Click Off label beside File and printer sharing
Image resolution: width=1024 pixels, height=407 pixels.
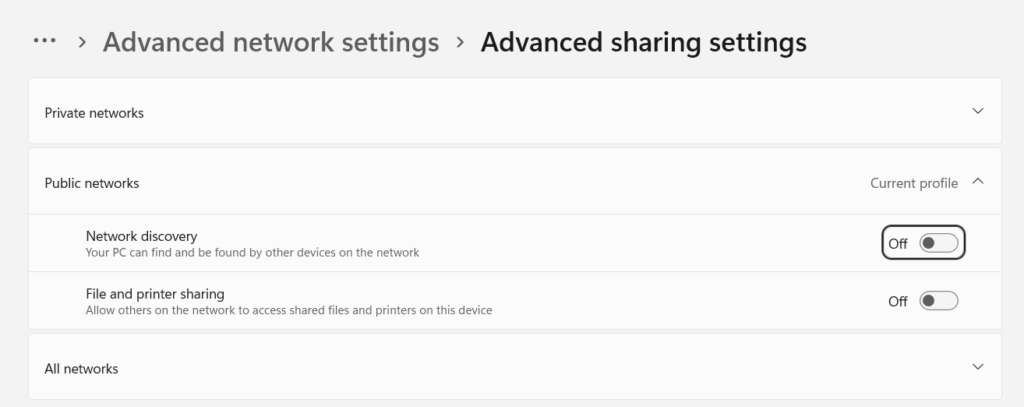click(898, 301)
